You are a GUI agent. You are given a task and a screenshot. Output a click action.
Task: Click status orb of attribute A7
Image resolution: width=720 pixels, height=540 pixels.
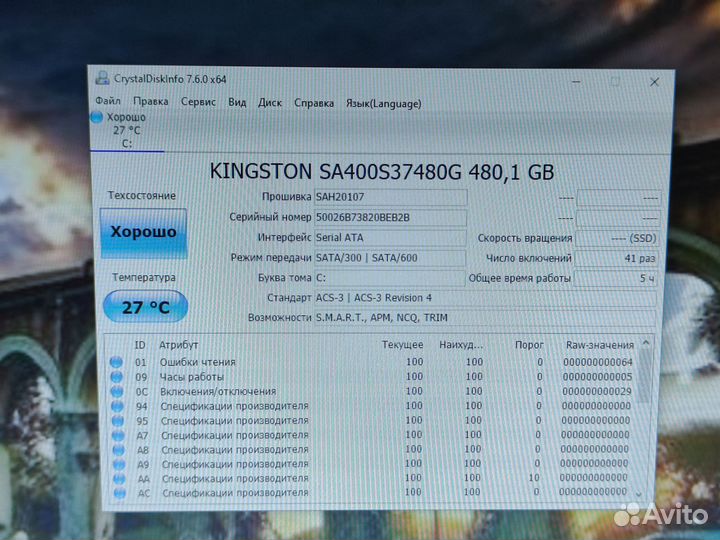coord(118,435)
